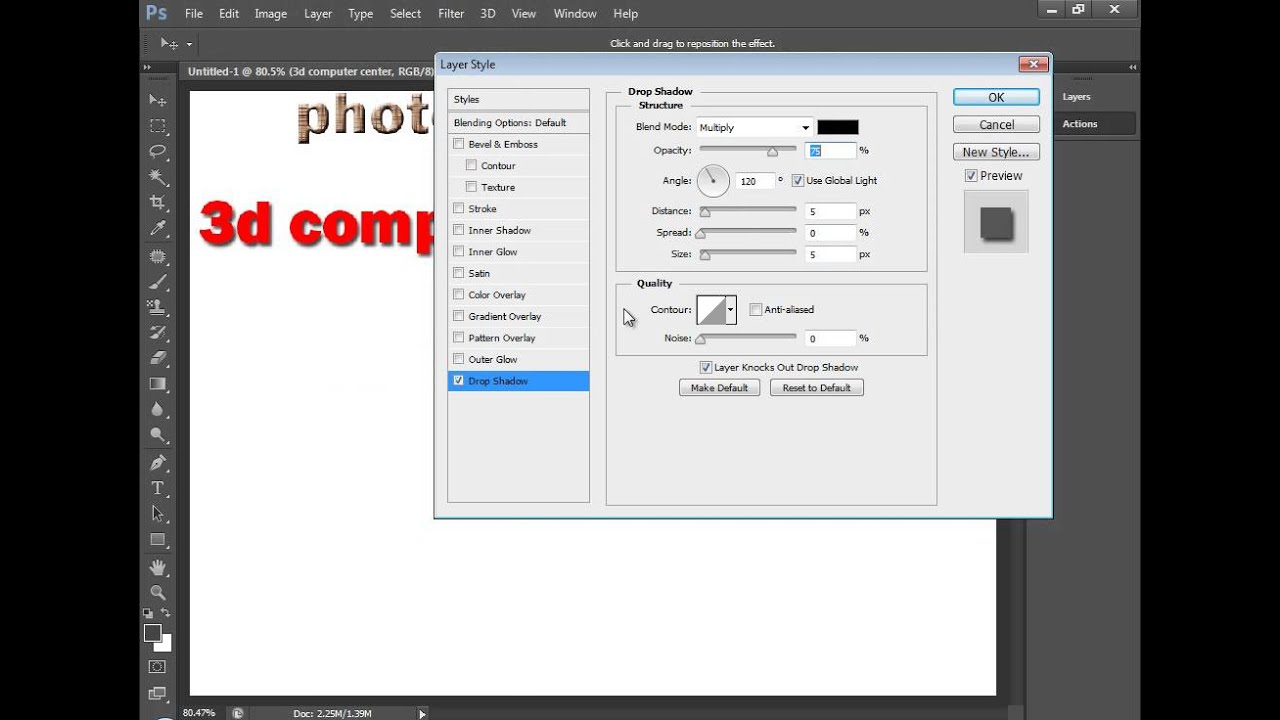1280x720 pixels.
Task: Click the New Style... button
Action: click(996, 152)
